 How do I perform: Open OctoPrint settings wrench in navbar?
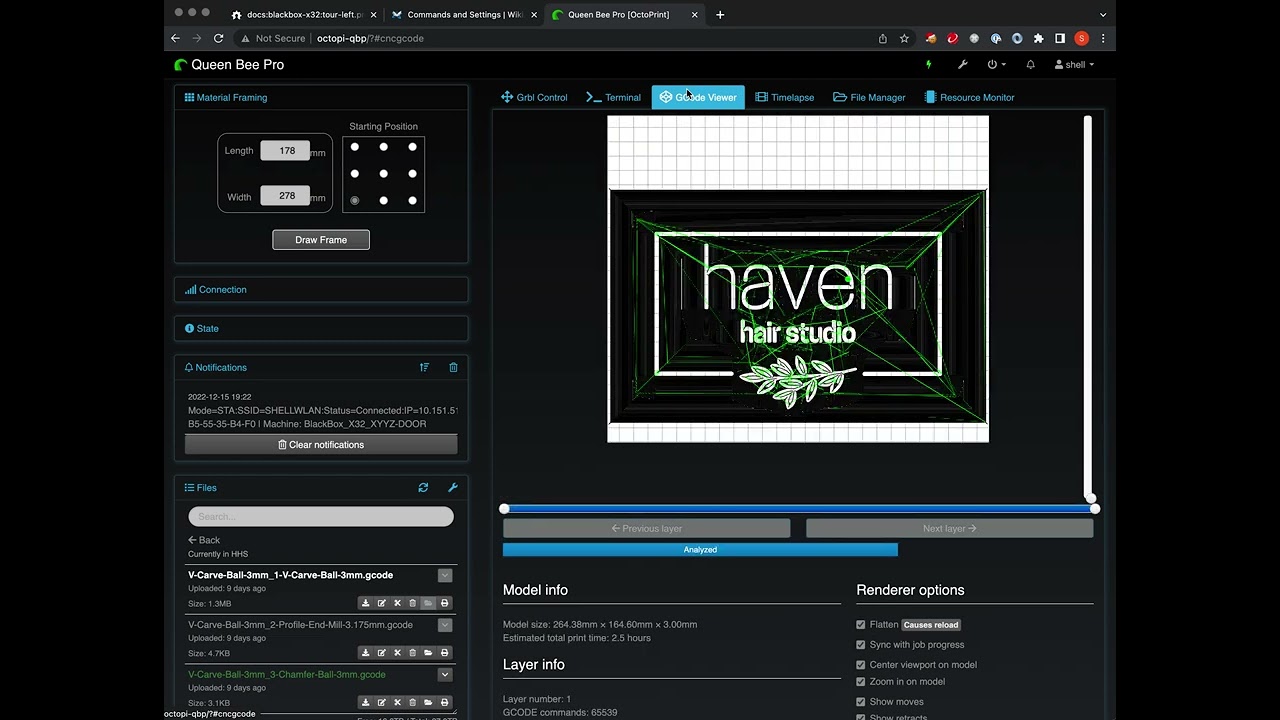962,65
